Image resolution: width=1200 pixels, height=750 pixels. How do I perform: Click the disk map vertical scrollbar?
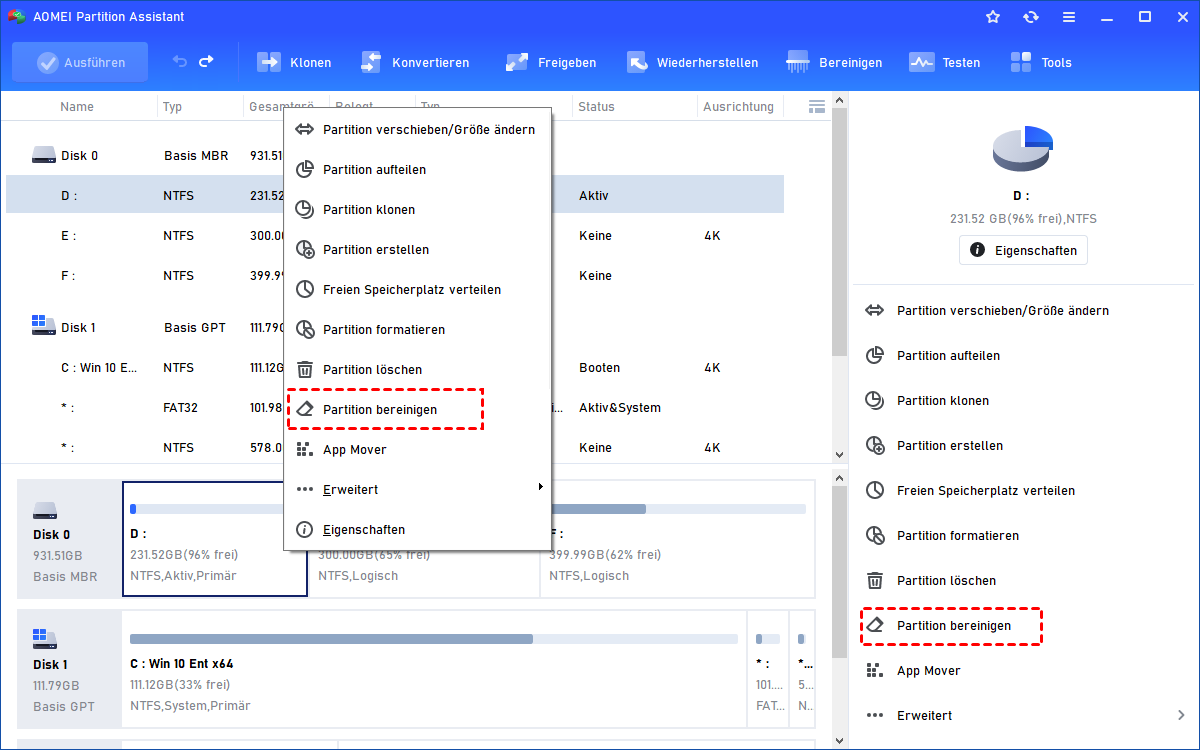point(840,570)
